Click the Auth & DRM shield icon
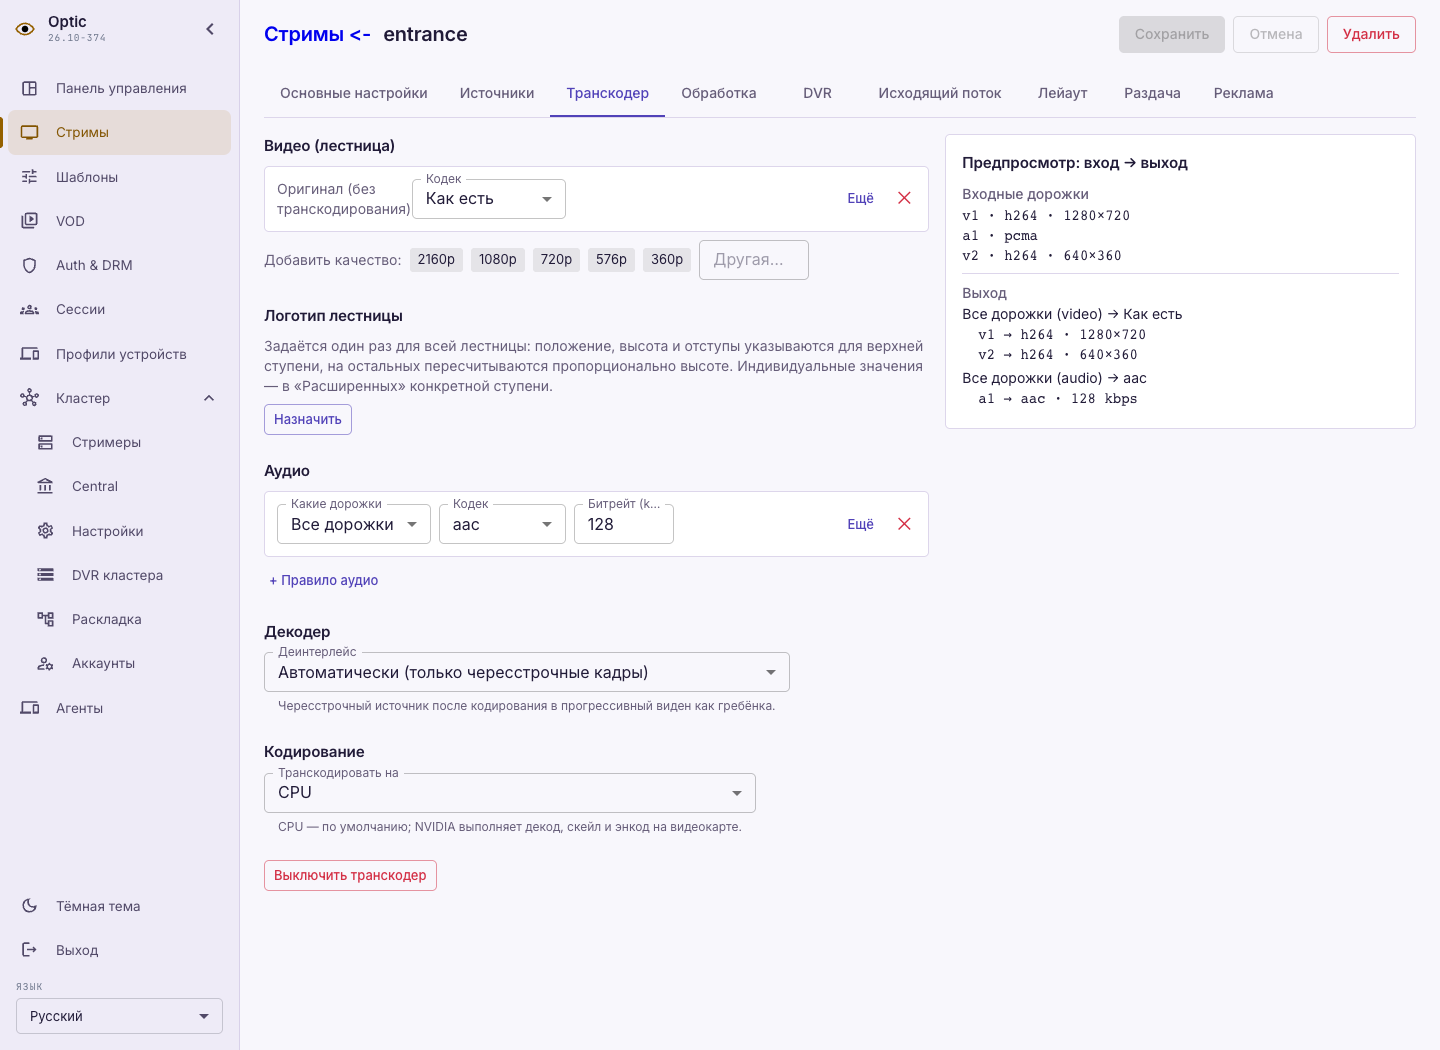Screen dimensions: 1440x1050 [30, 265]
